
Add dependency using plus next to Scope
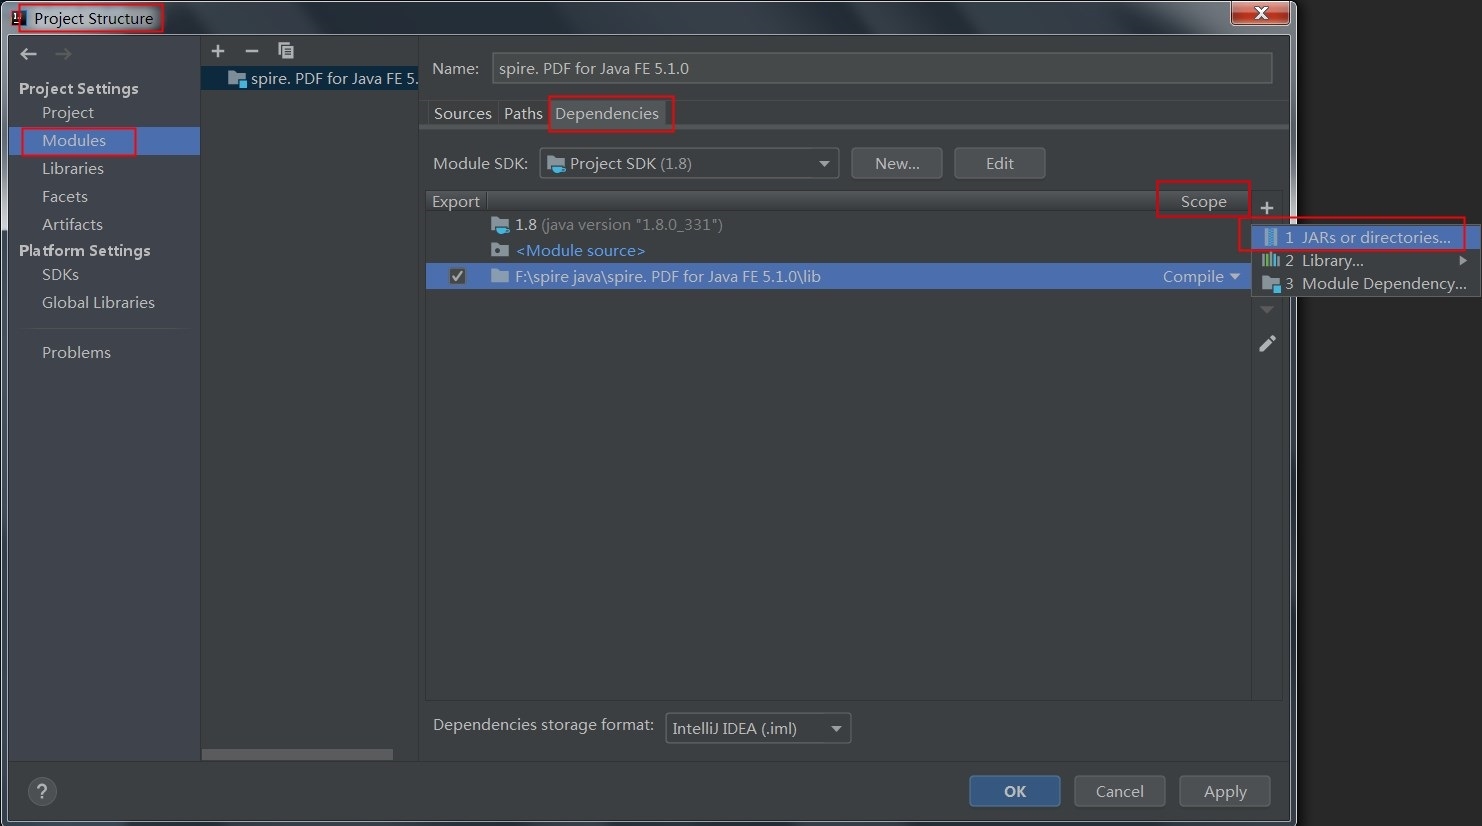[1267, 208]
